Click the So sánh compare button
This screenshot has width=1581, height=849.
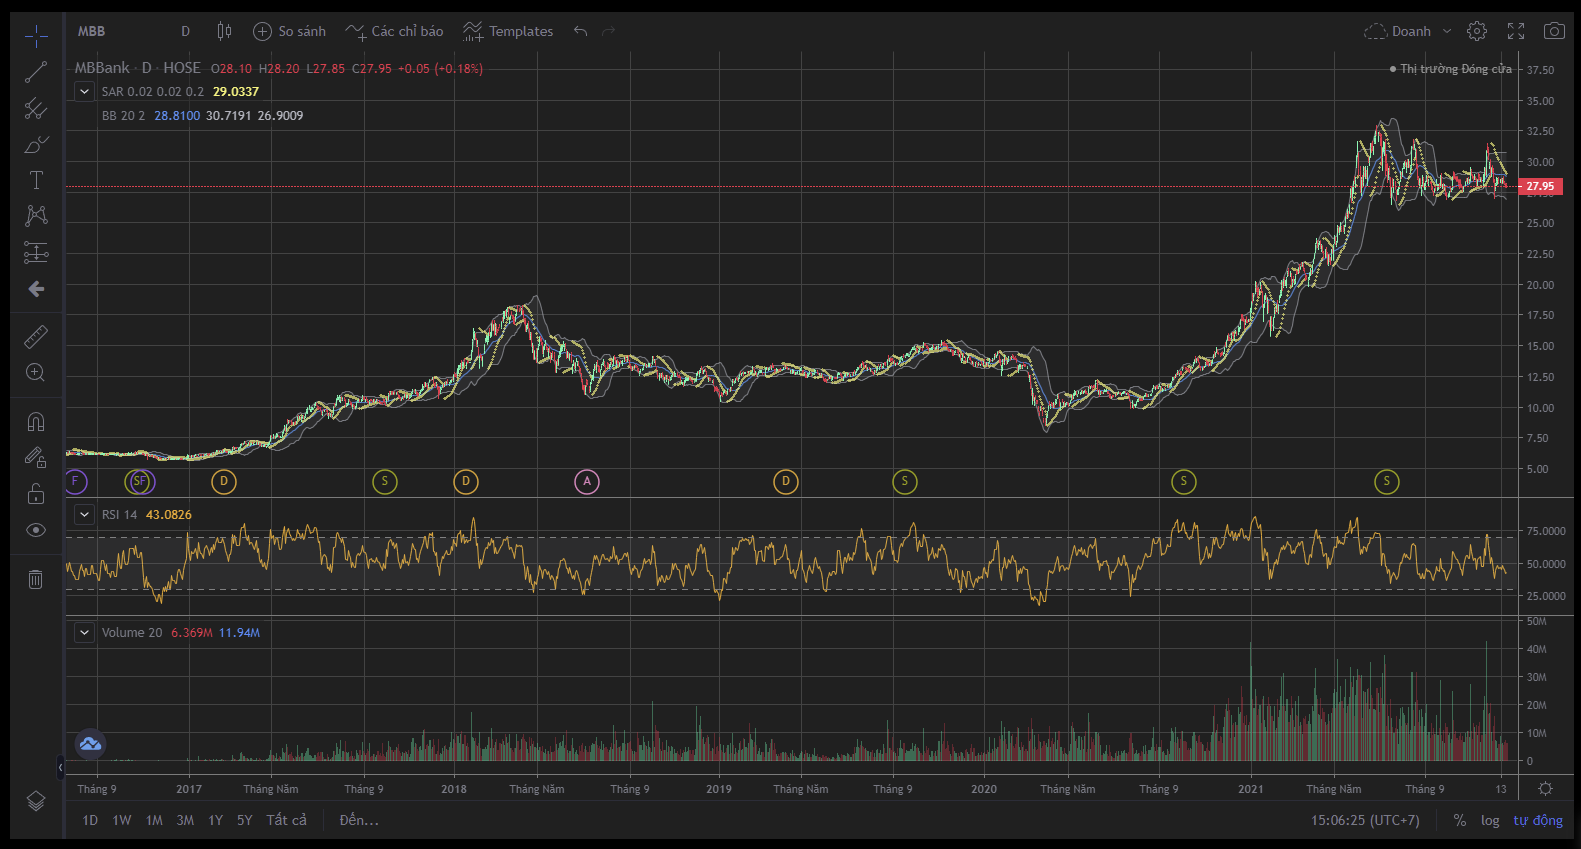pyautogui.click(x=290, y=31)
